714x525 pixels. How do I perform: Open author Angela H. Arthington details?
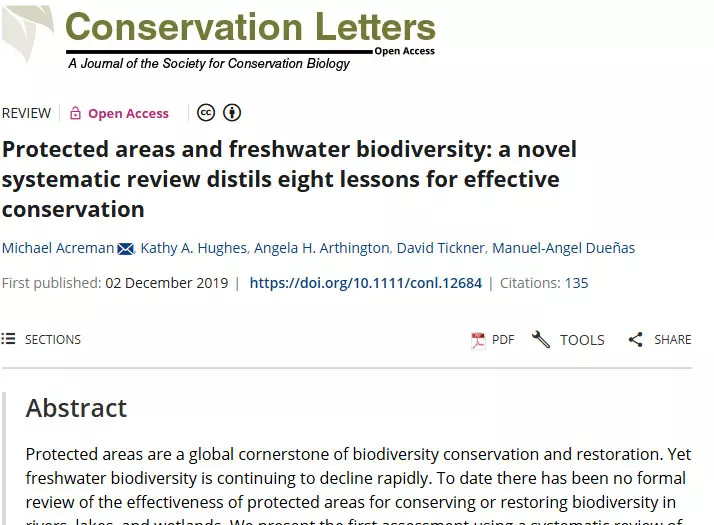(320, 248)
